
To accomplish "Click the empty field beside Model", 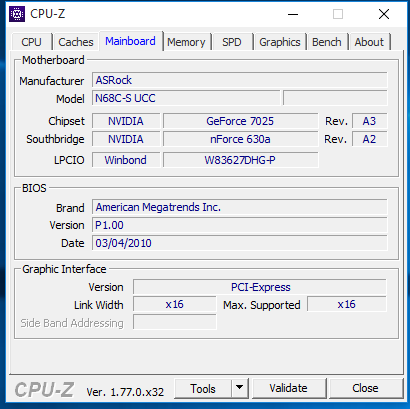I will pos(335,98).
